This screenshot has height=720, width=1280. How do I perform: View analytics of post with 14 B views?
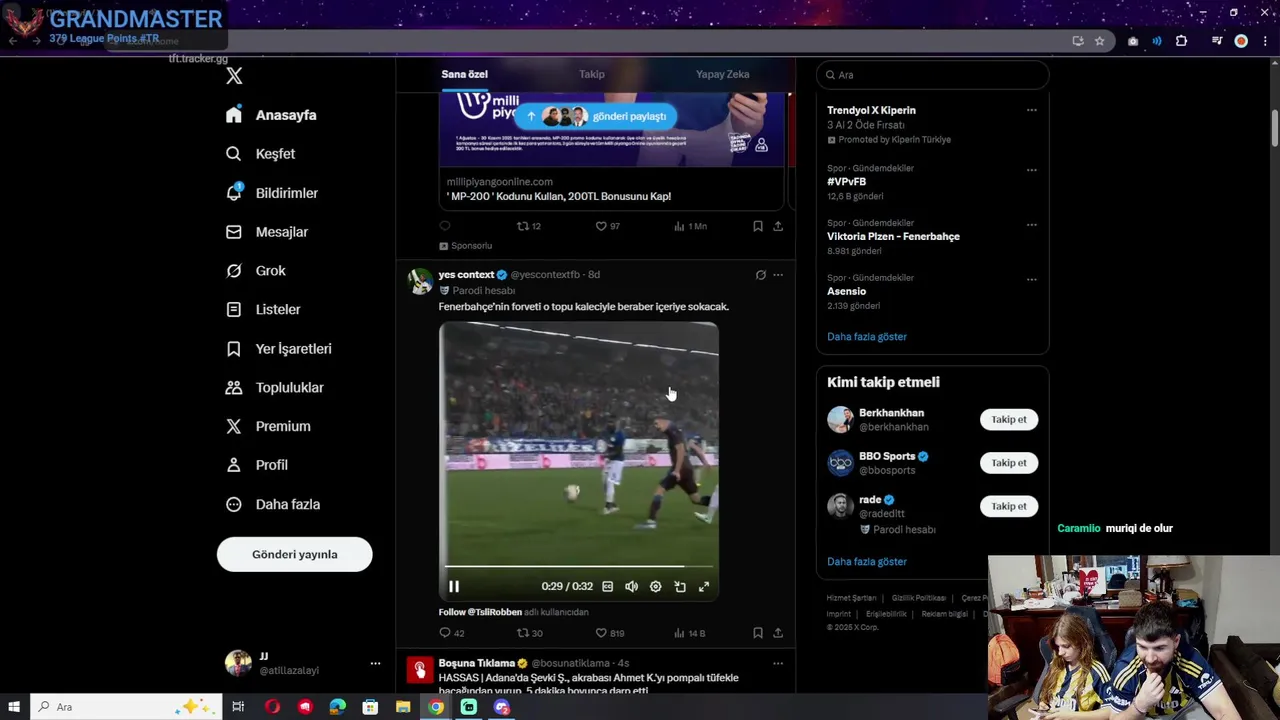pos(689,633)
